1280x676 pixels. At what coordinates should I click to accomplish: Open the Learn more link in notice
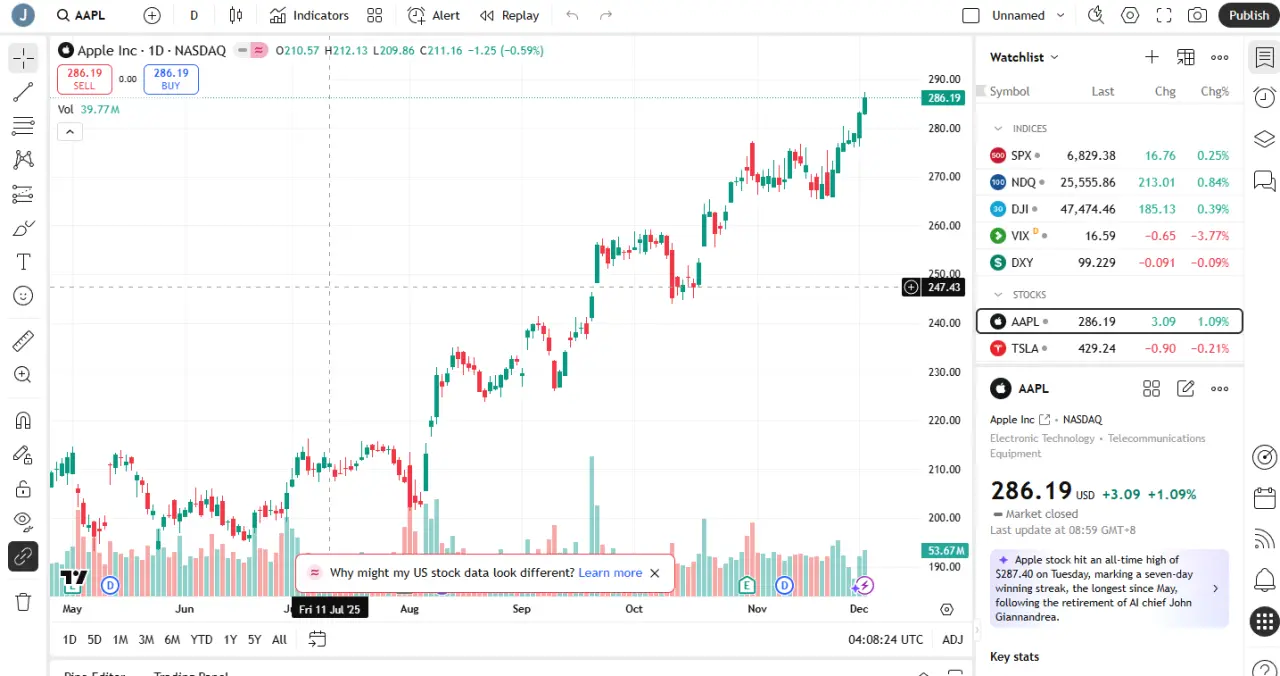click(x=610, y=573)
